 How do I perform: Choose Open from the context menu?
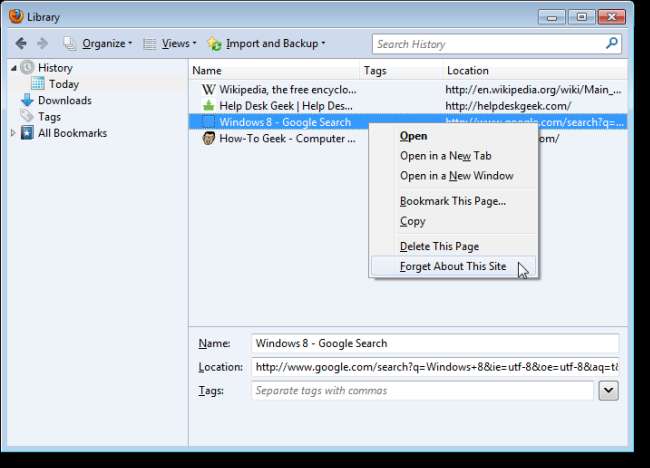coord(454,136)
